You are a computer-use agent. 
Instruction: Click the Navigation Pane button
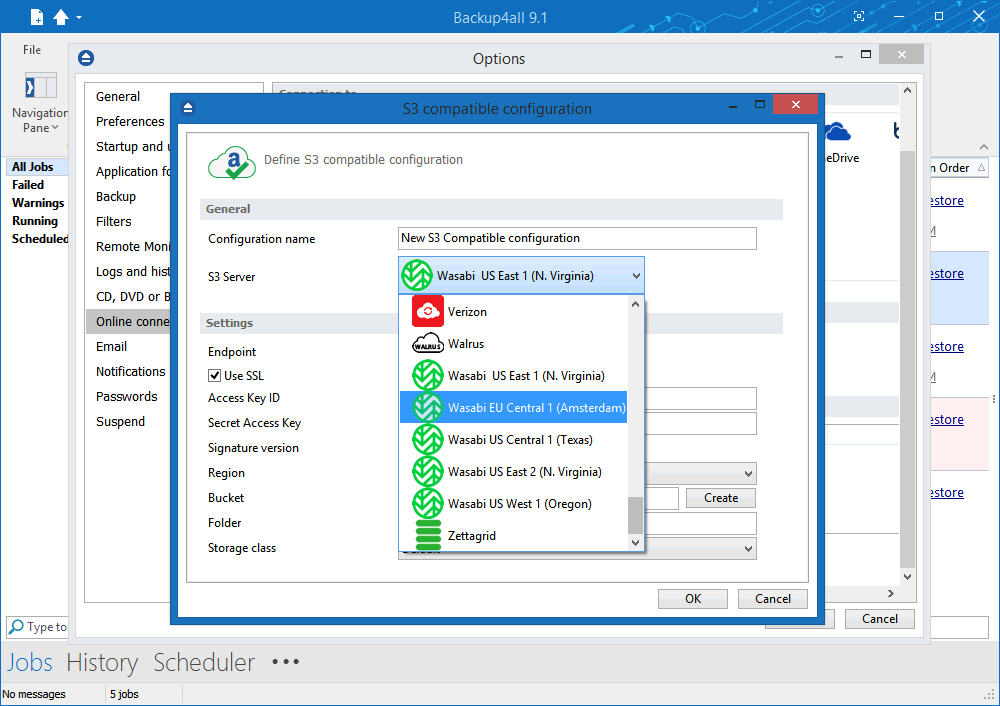coord(40,103)
